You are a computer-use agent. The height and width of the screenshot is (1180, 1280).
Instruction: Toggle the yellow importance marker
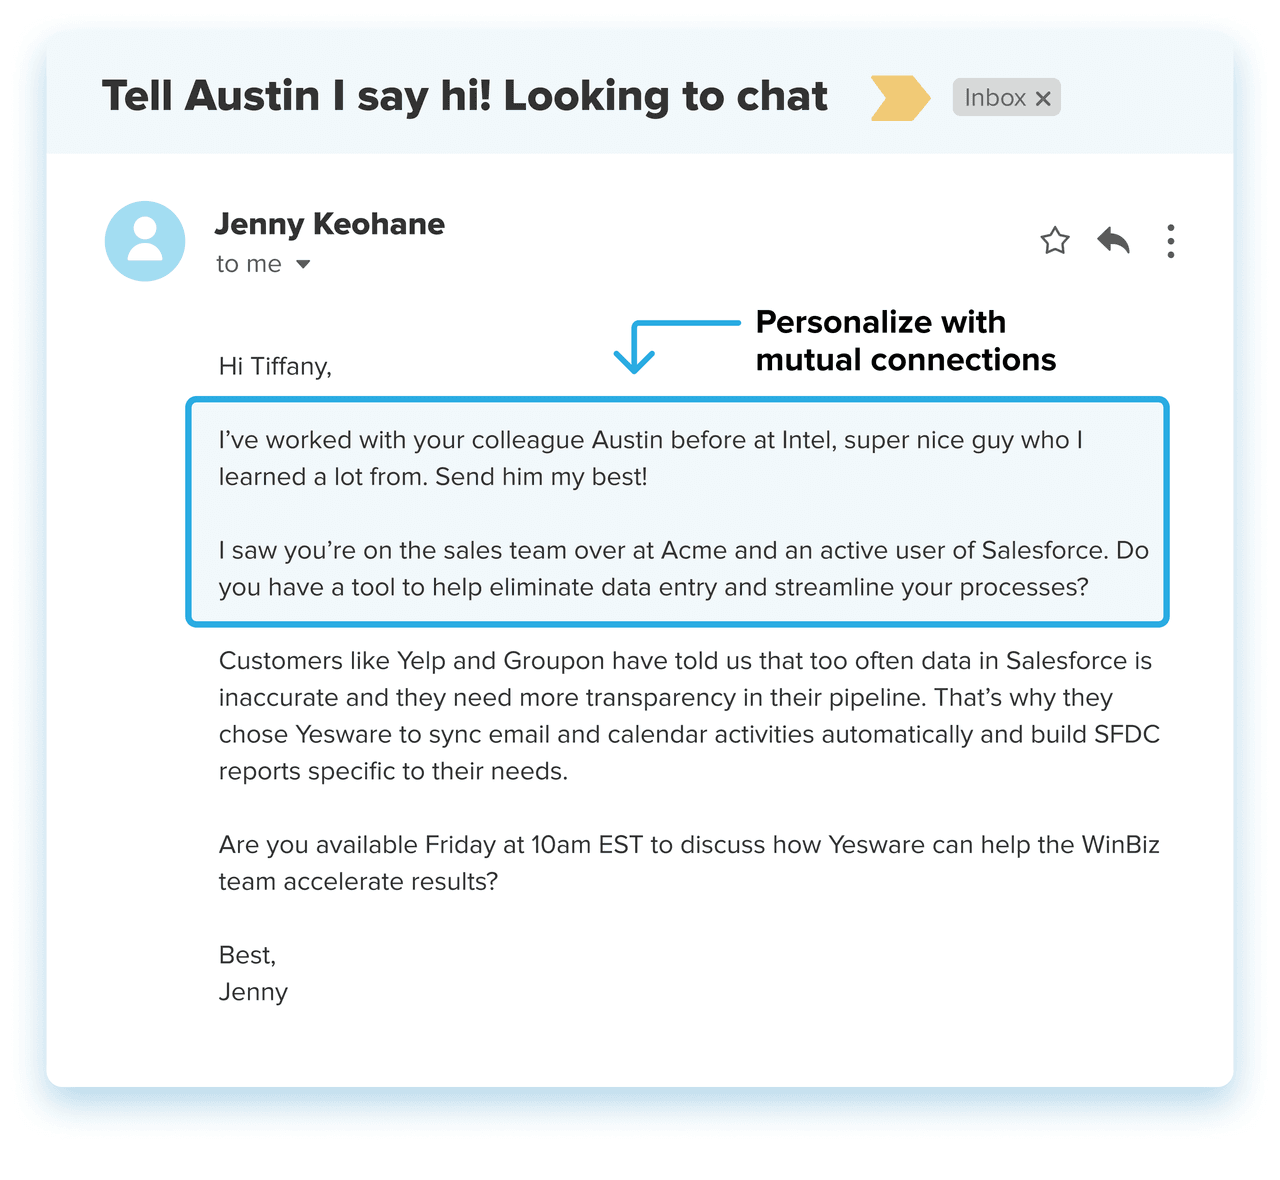click(x=899, y=98)
